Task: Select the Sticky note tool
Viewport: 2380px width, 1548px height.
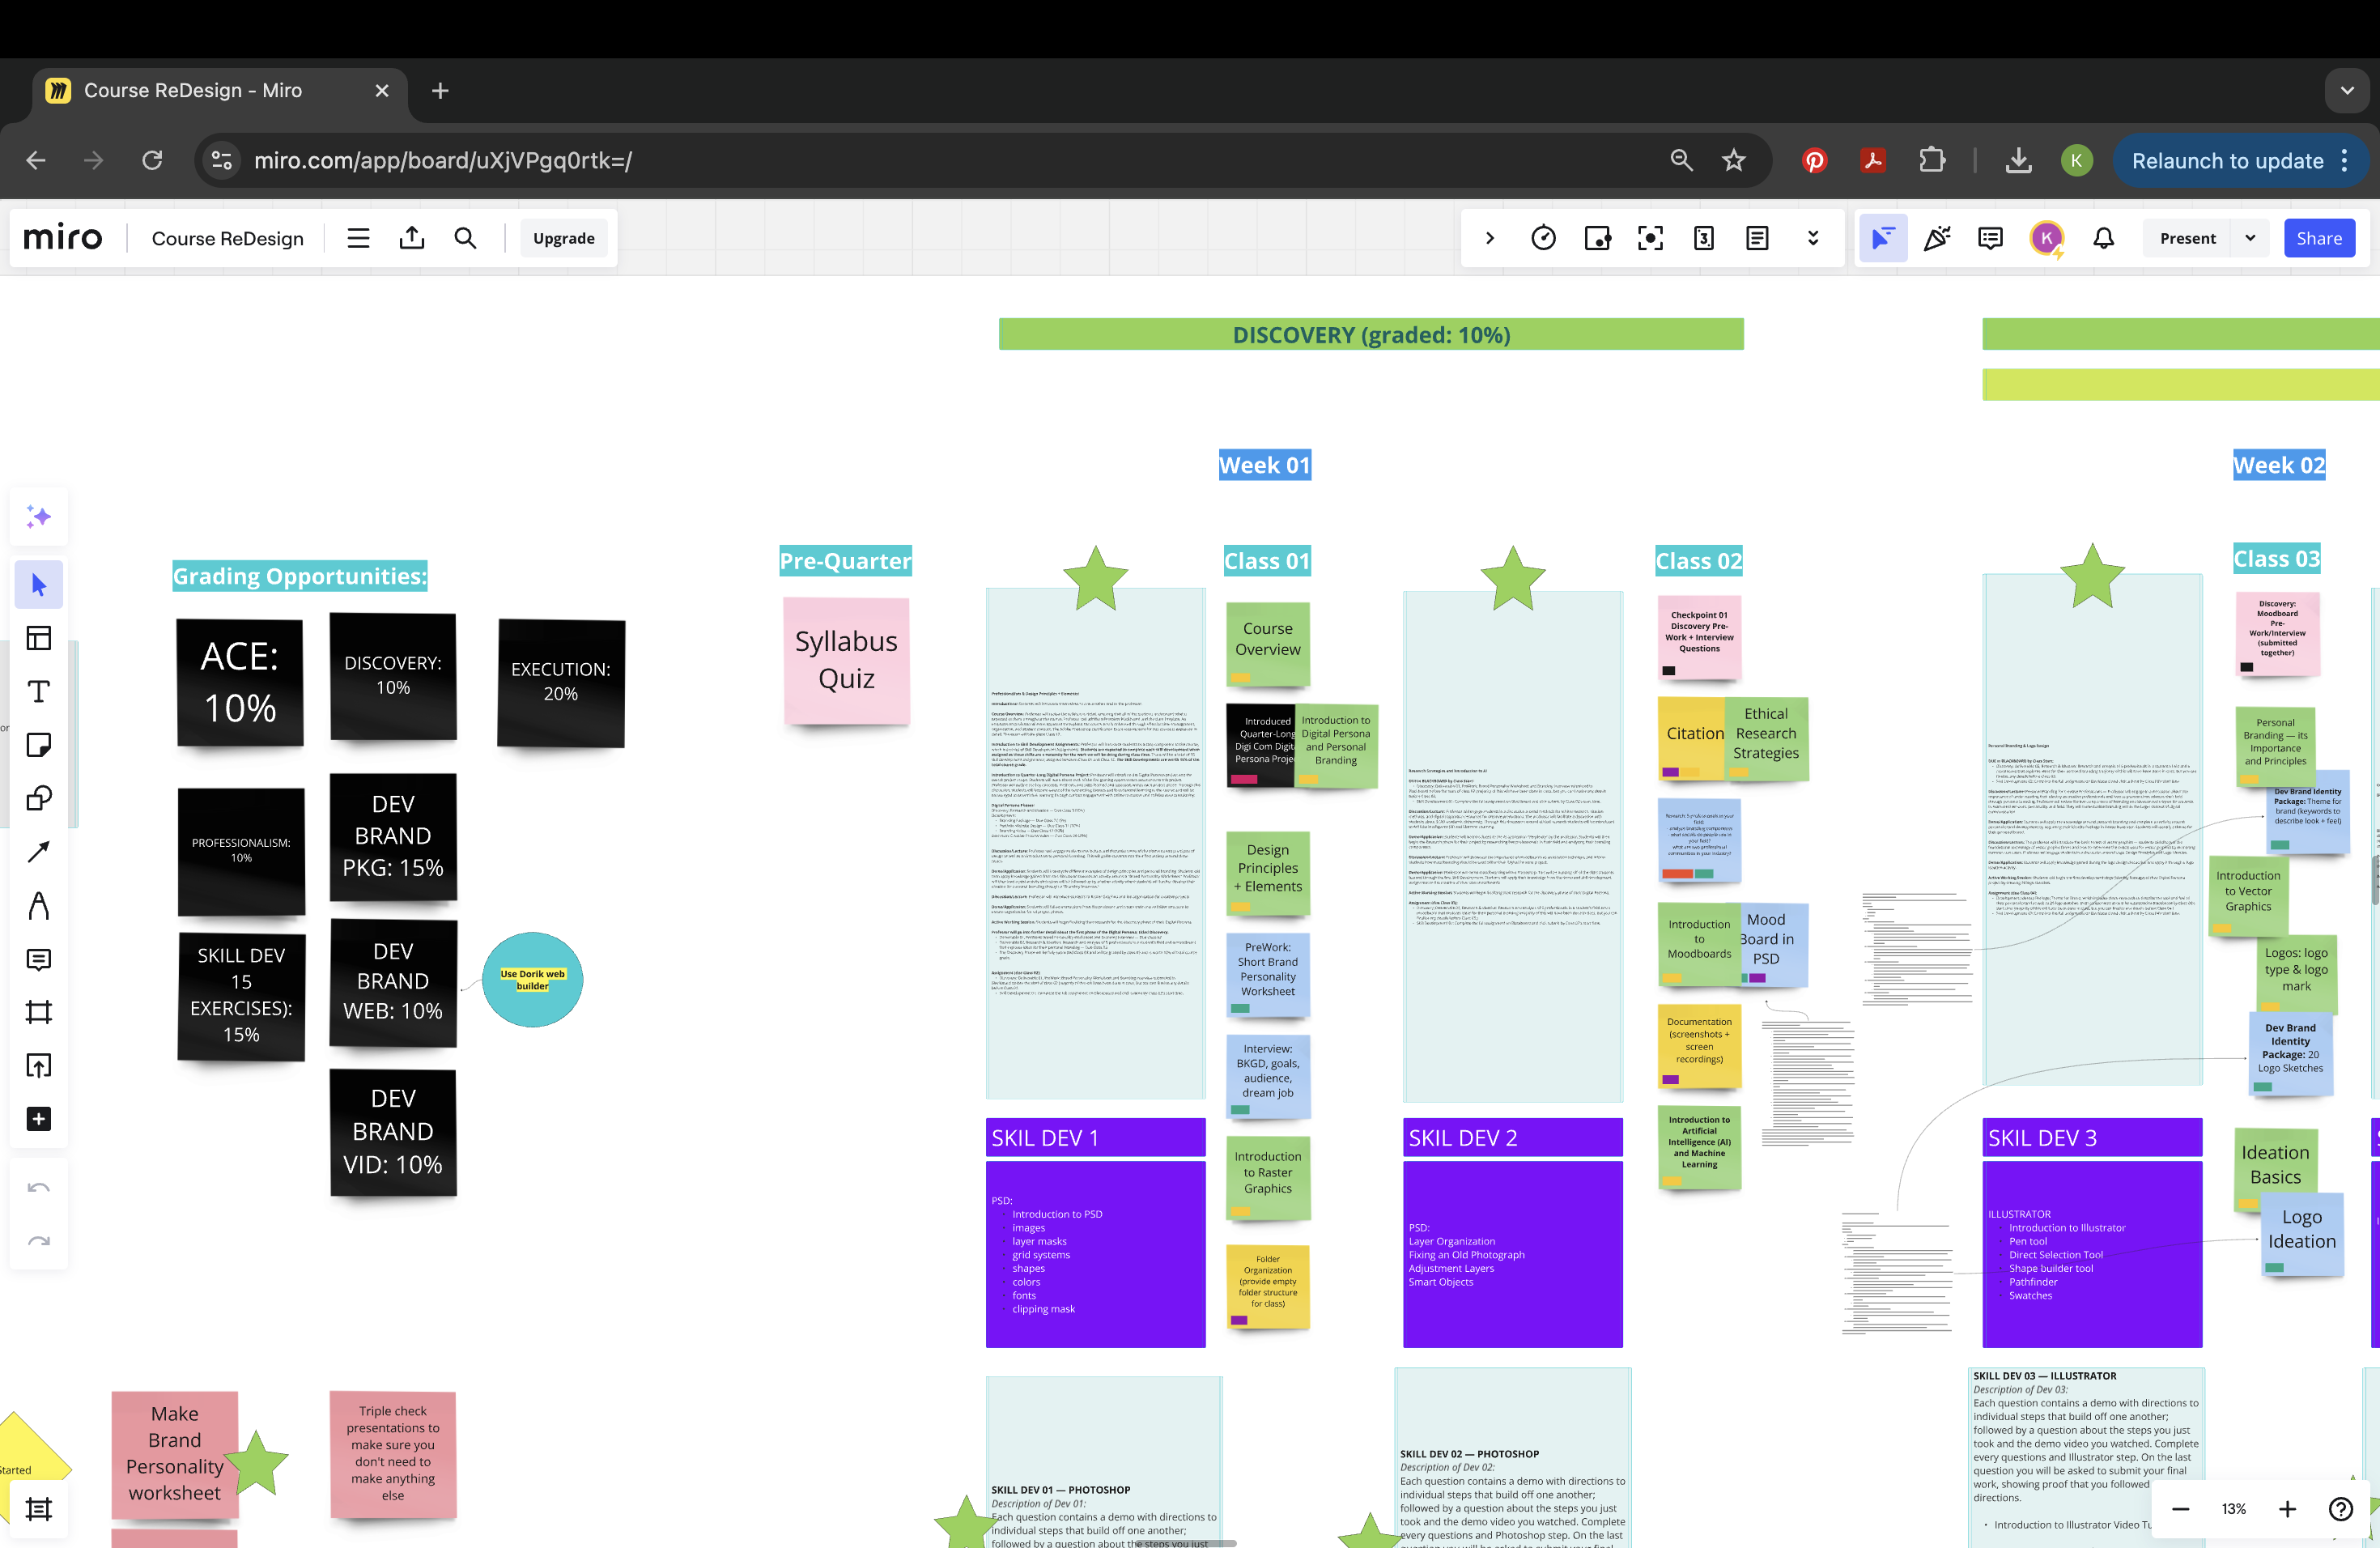Action: (x=38, y=745)
